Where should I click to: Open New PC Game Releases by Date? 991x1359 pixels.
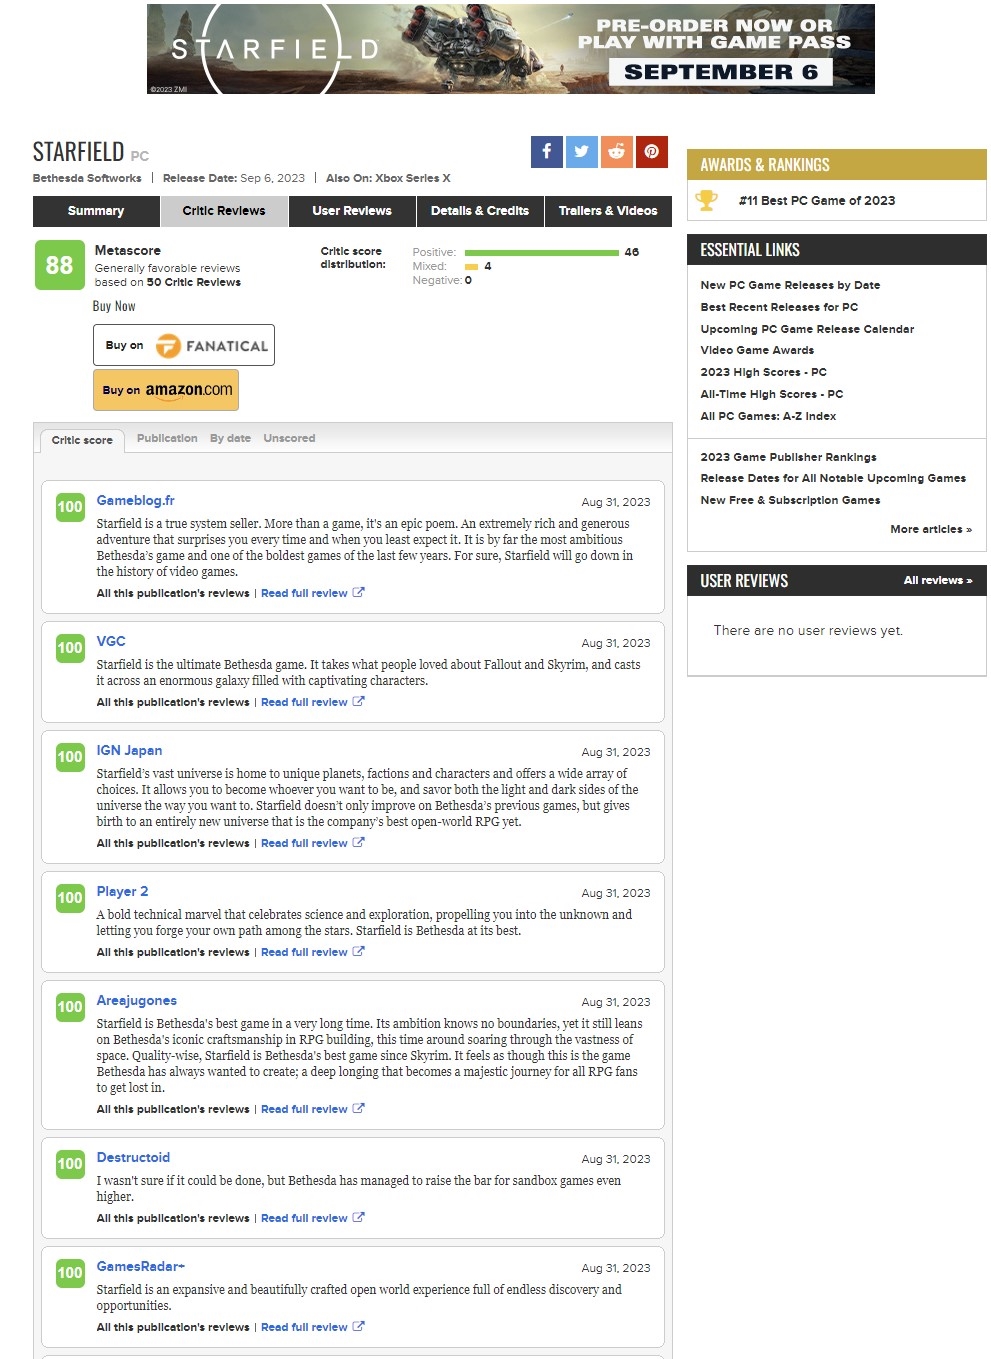(x=790, y=285)
